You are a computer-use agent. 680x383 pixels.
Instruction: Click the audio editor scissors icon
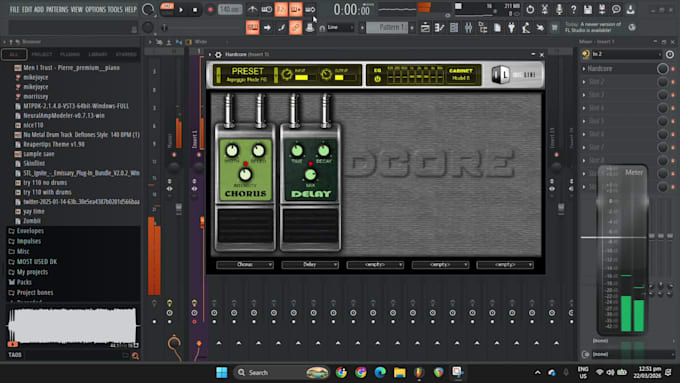click(545, 9)
